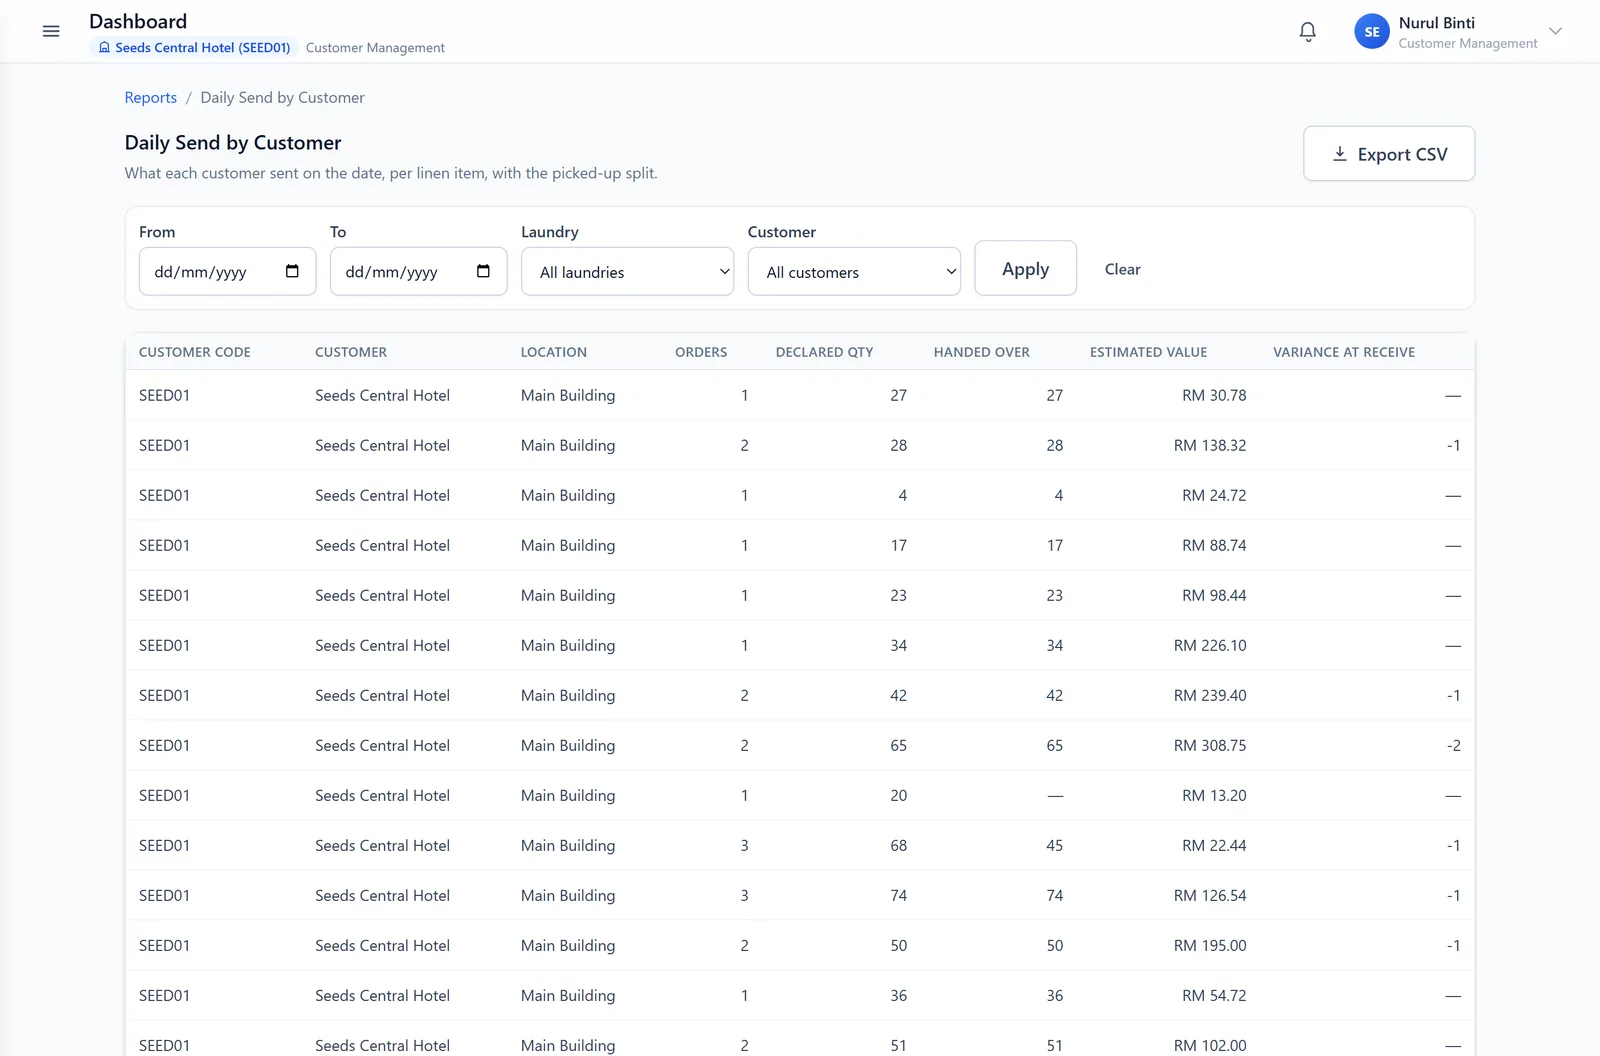The height and width of the screenshot is (1056, 1600).
Task: Click the Declared Qty column header
Action: click(824, 352)
